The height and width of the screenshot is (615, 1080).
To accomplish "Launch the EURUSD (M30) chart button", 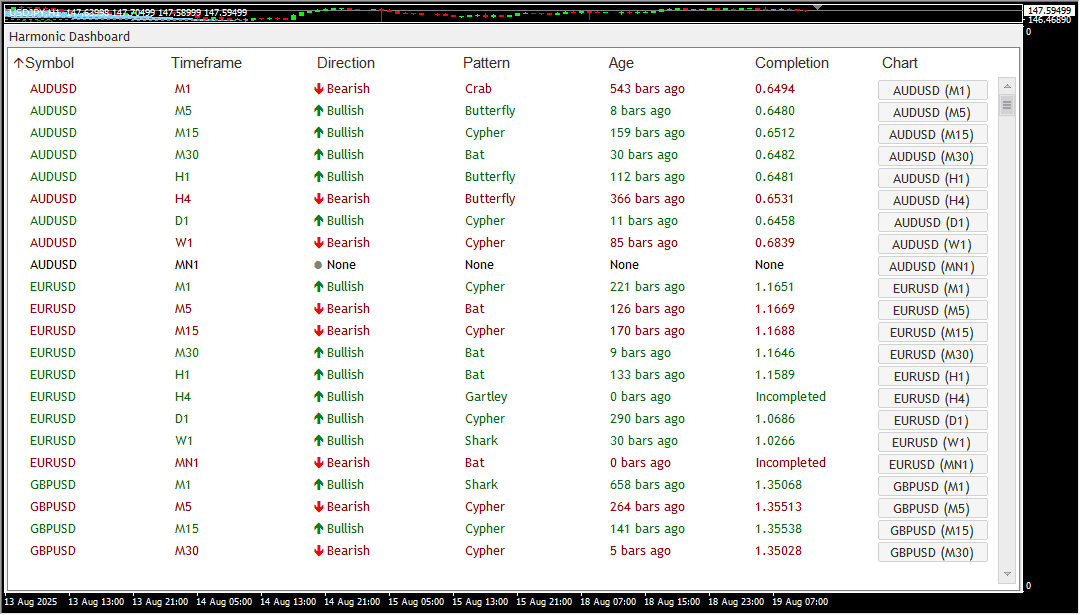I will click(933, 355).
